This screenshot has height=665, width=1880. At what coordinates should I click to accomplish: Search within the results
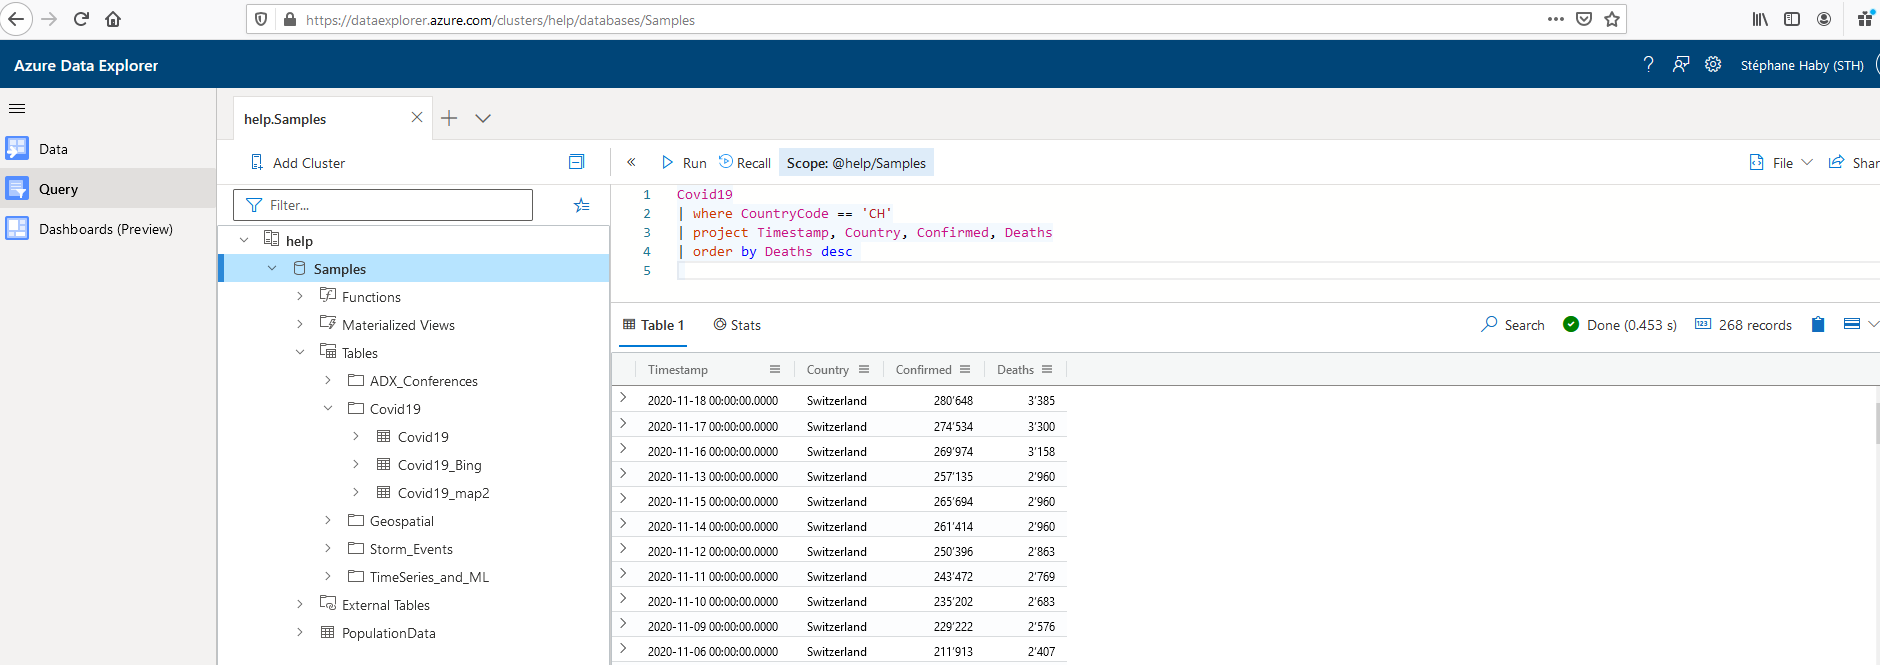1512,325
